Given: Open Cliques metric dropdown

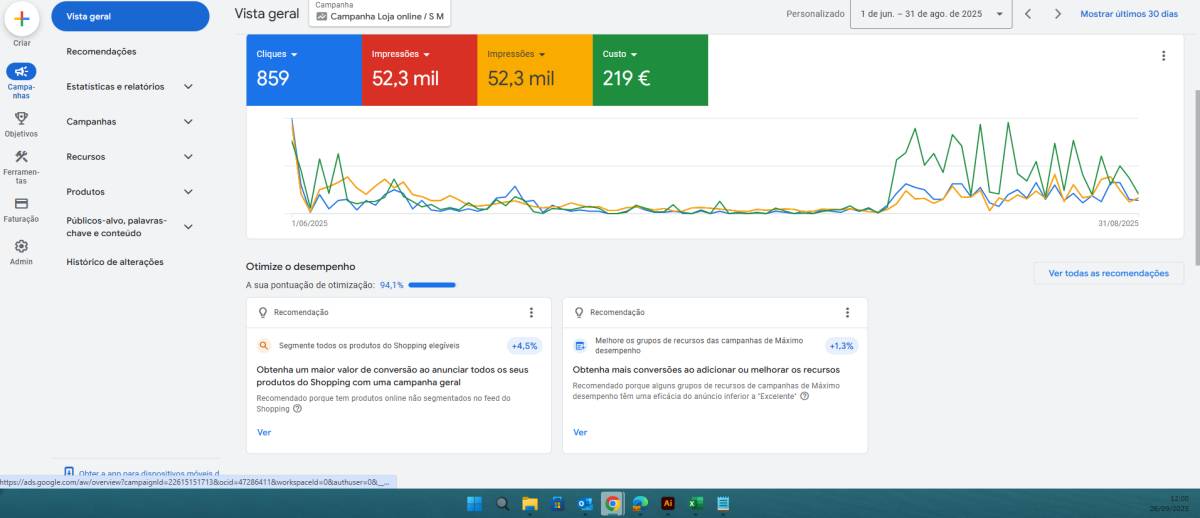Looking at the screenshot, I should pyautogui.click(x=277, y=54).
